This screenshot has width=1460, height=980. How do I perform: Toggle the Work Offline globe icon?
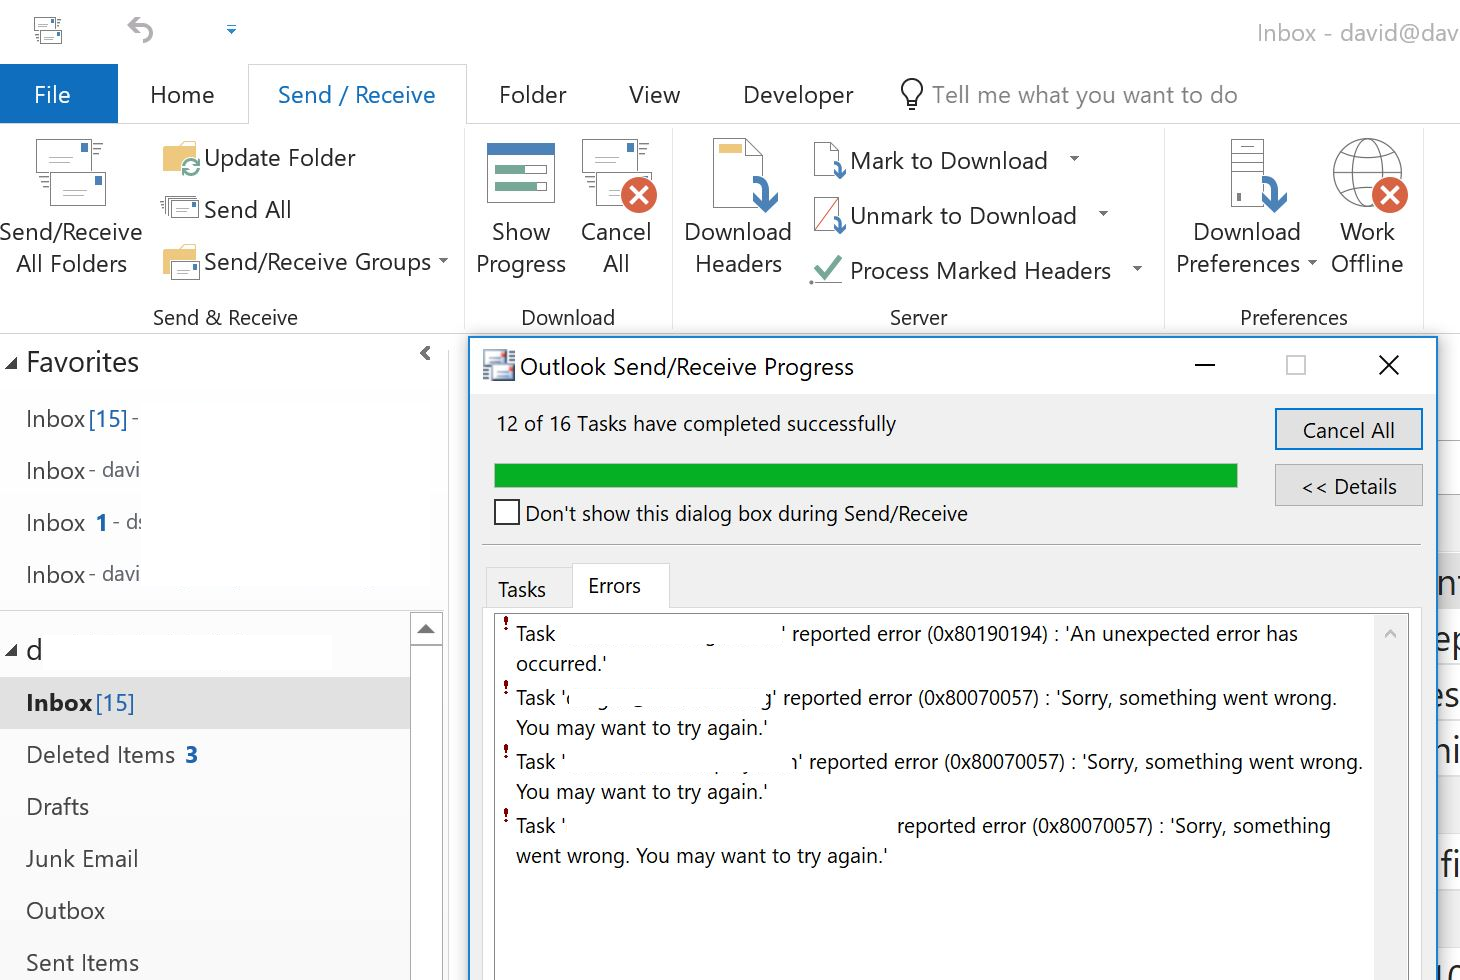click(x=1369, y=175)
